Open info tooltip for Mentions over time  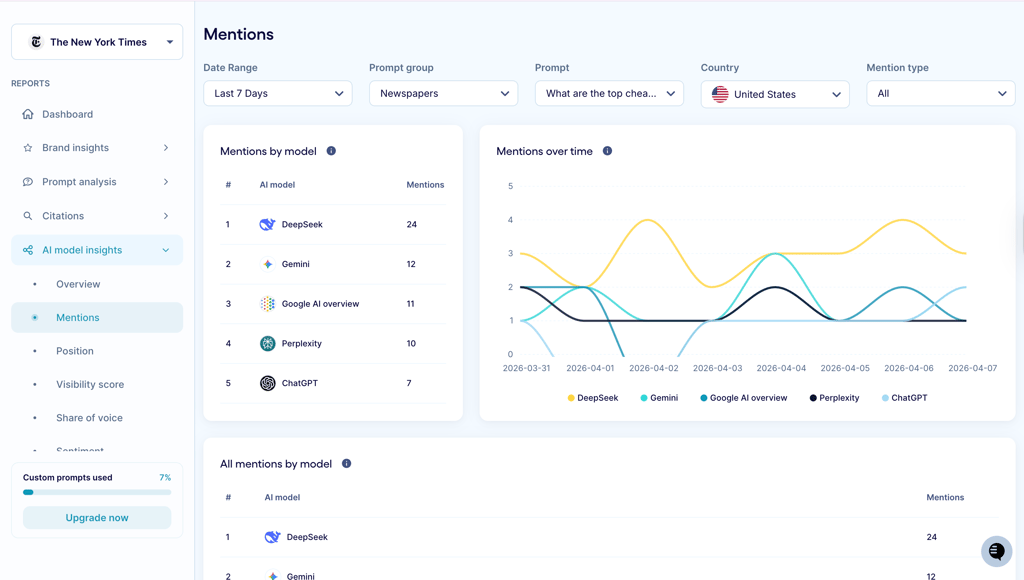pyautogui.click(x=607, y=151)
